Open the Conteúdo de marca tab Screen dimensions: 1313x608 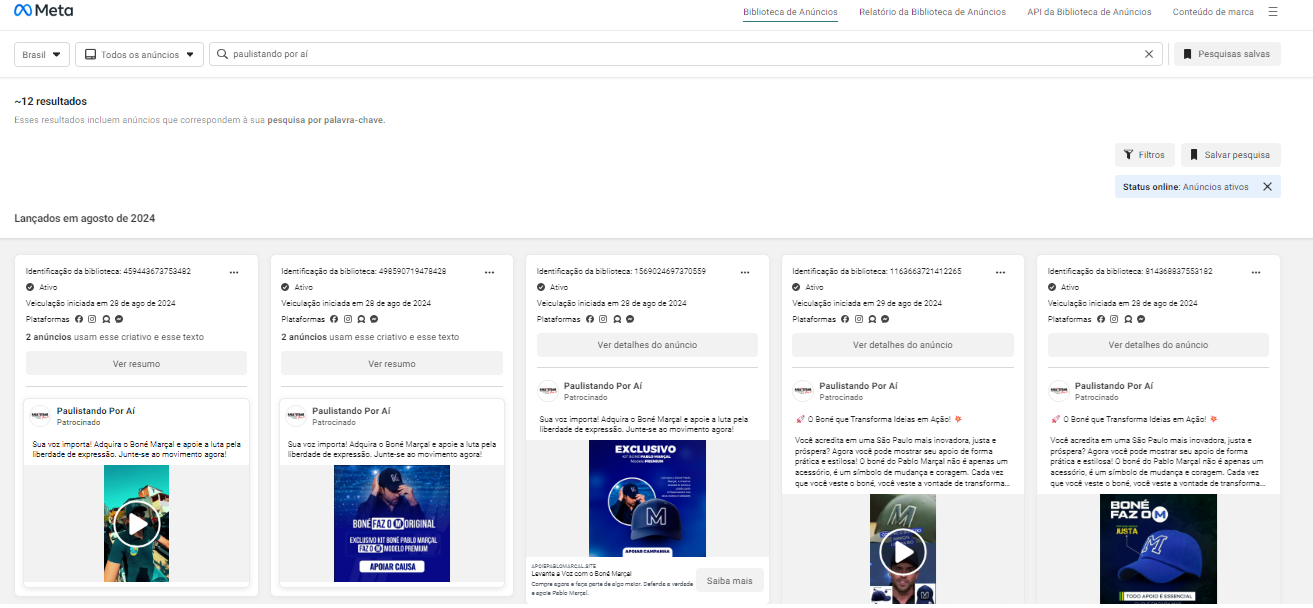point(1213,12)
